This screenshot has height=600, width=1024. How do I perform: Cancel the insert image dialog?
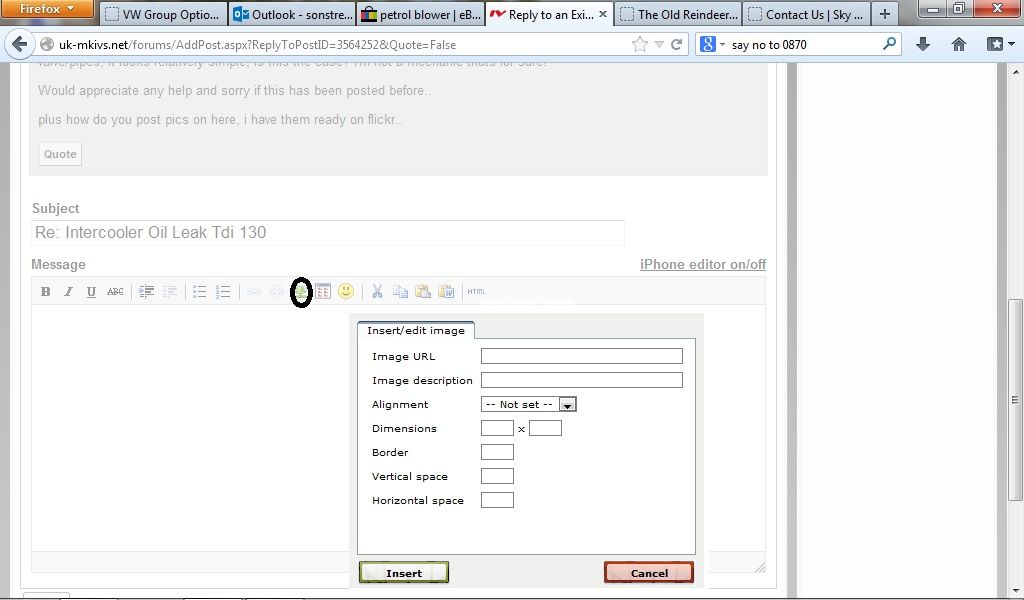(x=648, y=572)
